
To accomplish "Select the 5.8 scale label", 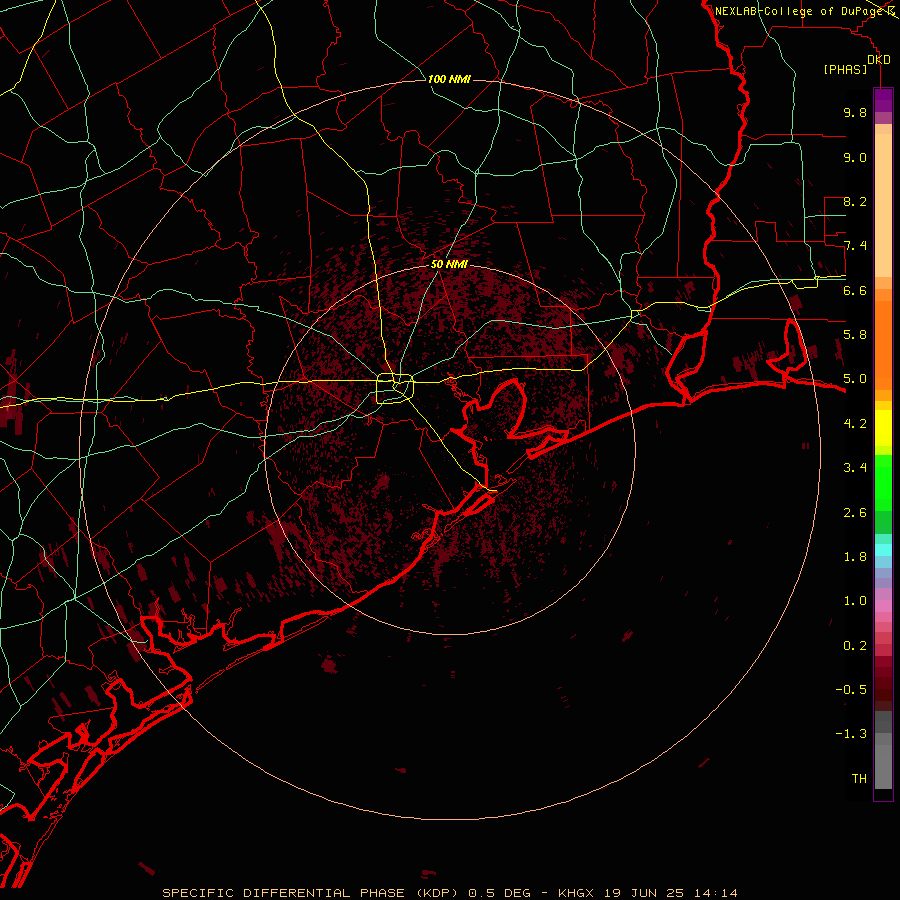I will click(x=855, y=335).
